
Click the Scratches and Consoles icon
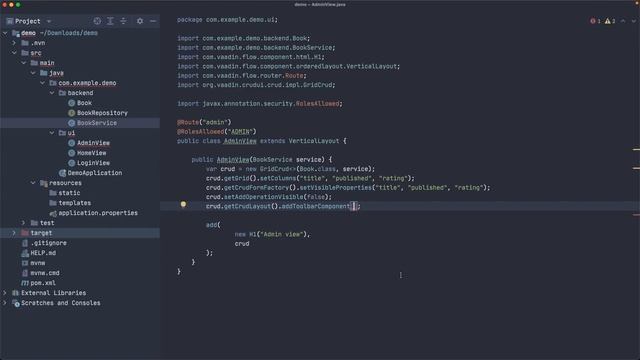coord(16,303)
